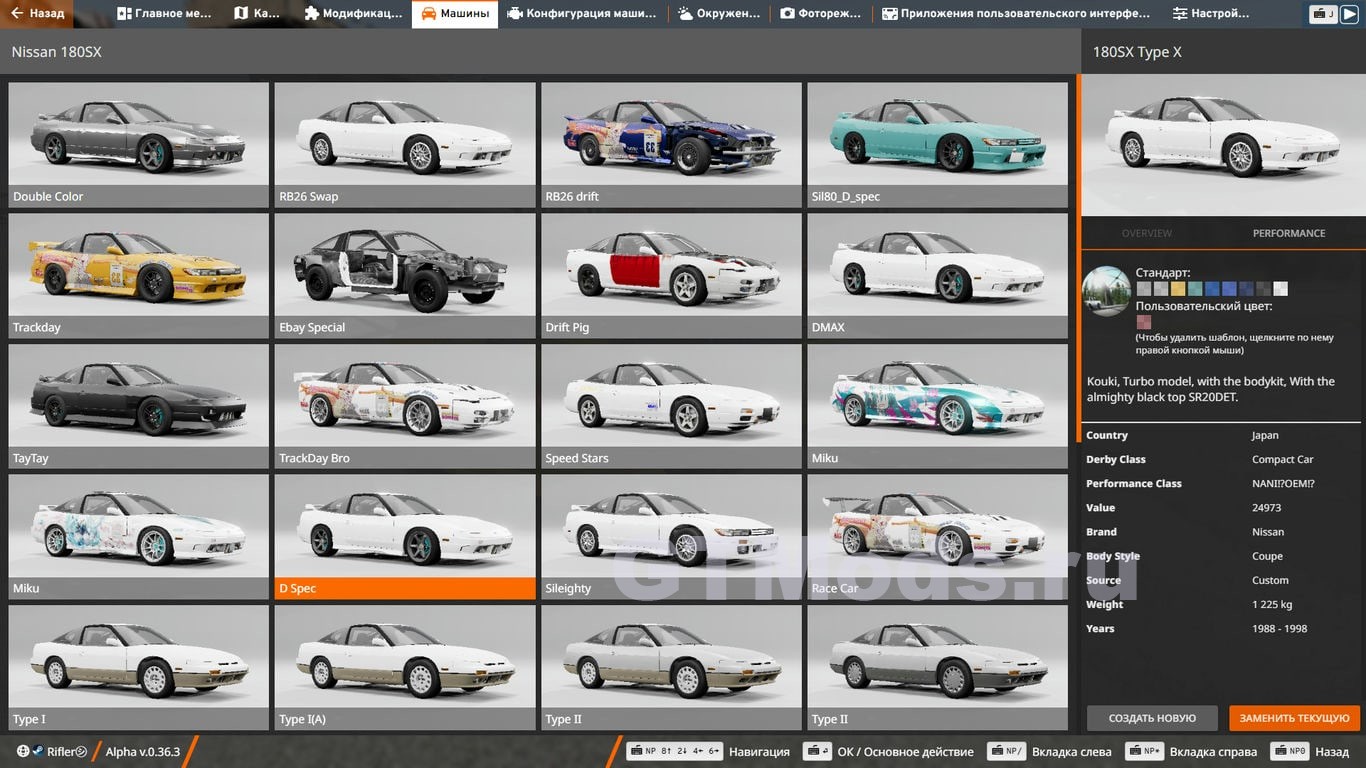Select the highlighted D Spec car

(x=405, y=536)
